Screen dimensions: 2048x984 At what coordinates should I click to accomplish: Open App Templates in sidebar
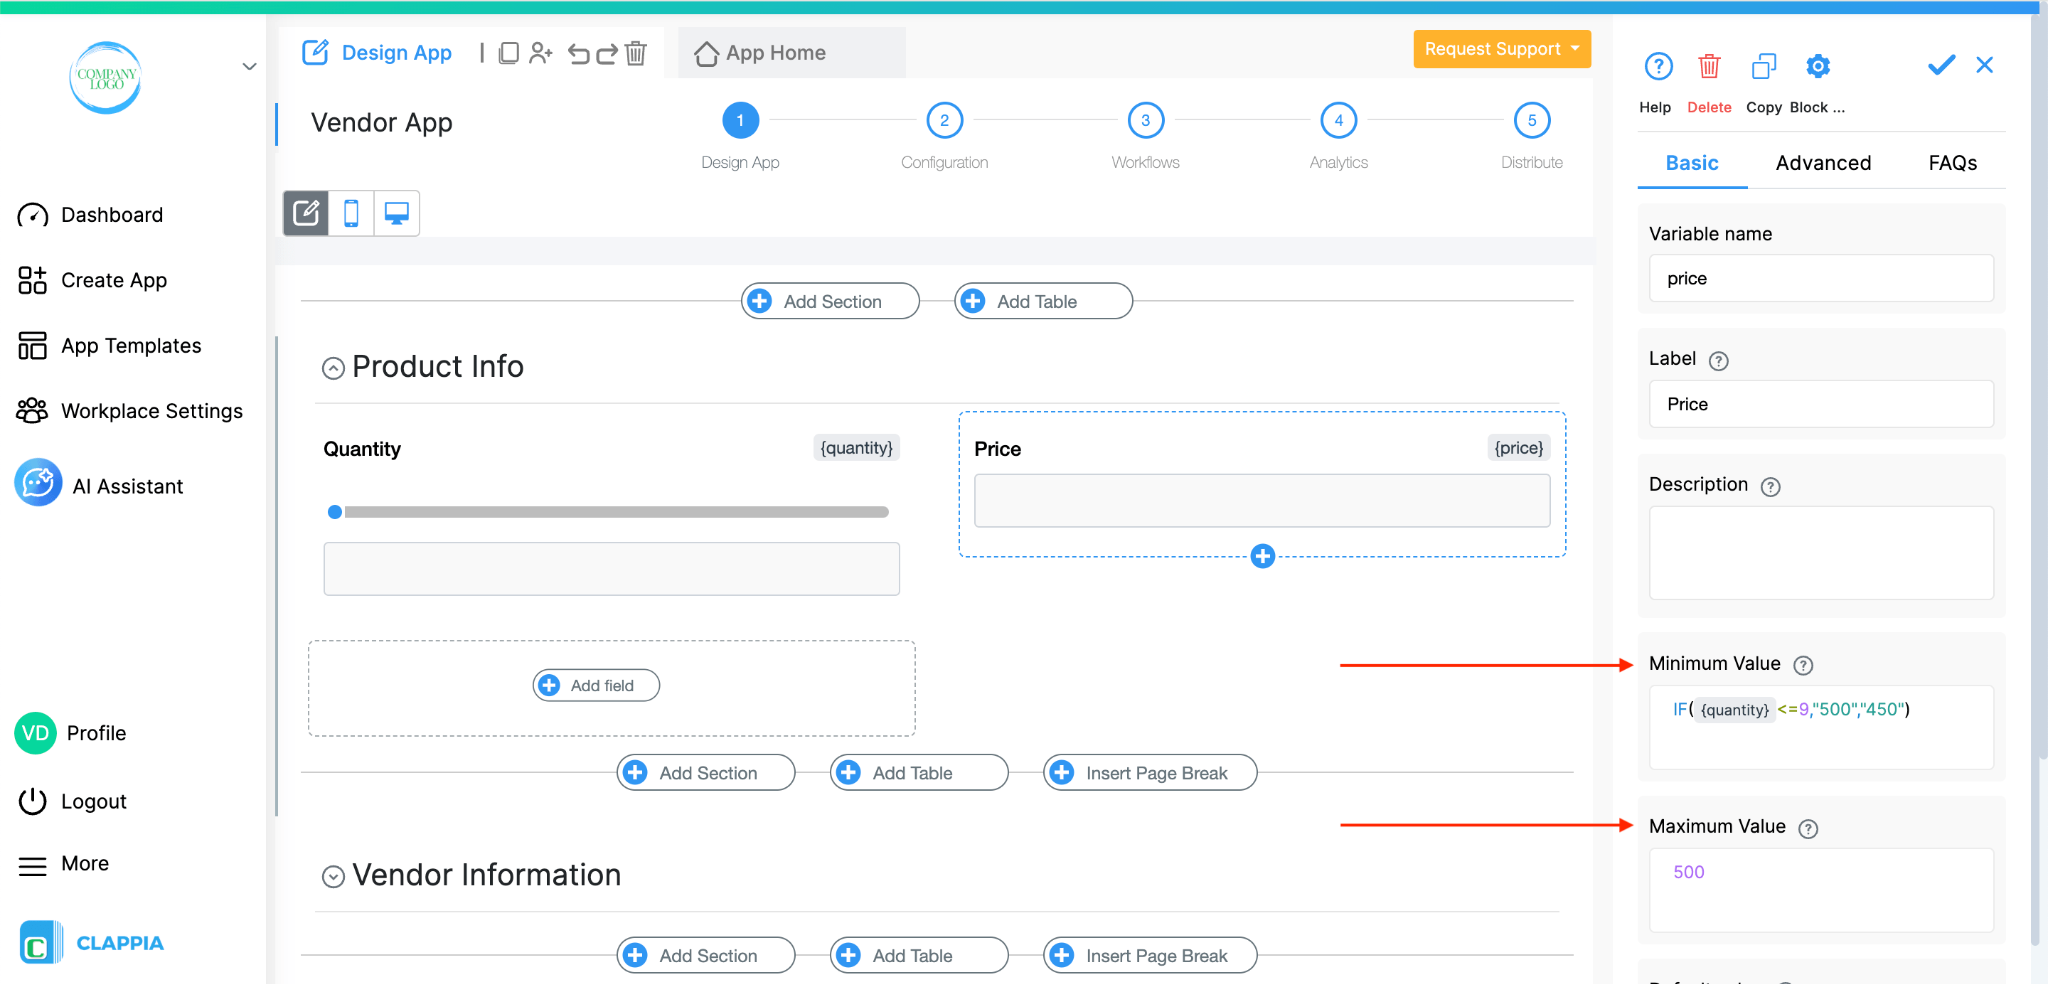pyautogui.click(x=109, y=346)
